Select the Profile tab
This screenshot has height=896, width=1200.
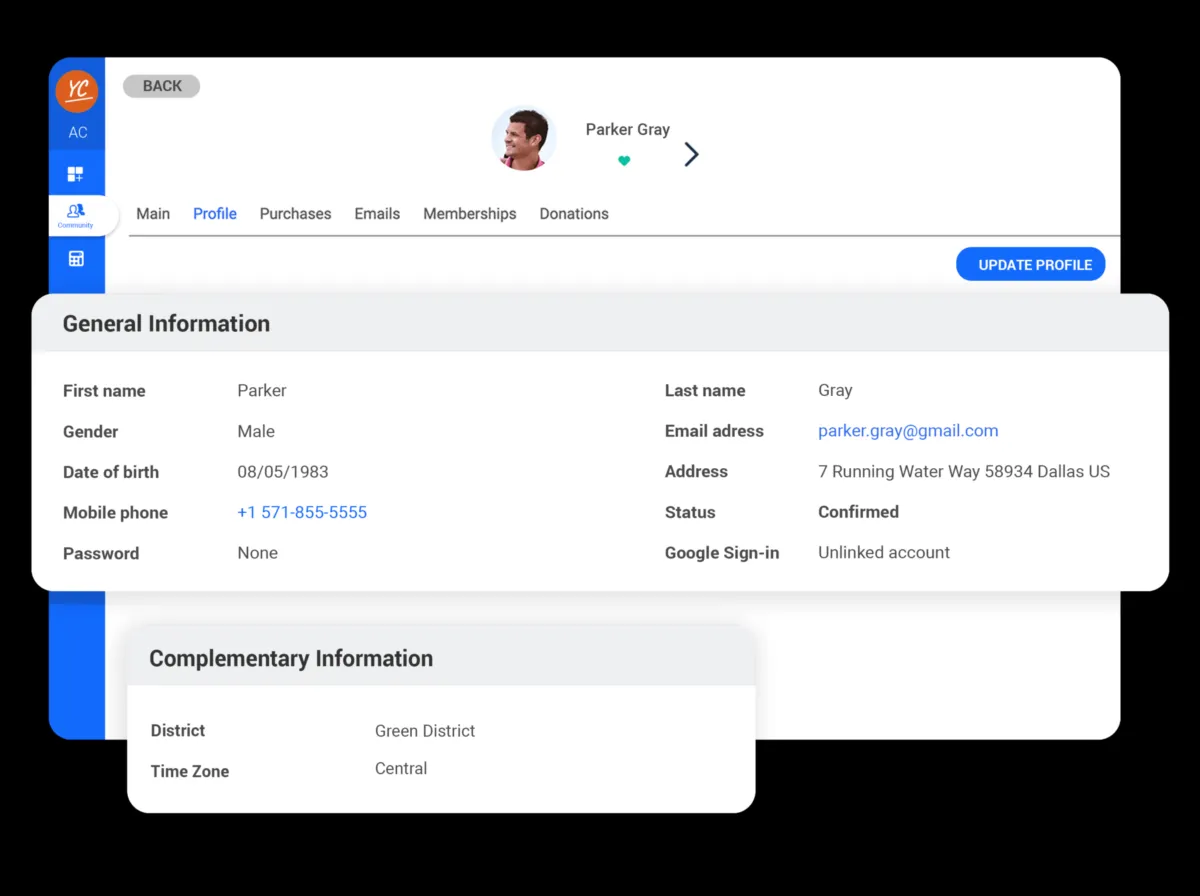[x=215, y=214]
